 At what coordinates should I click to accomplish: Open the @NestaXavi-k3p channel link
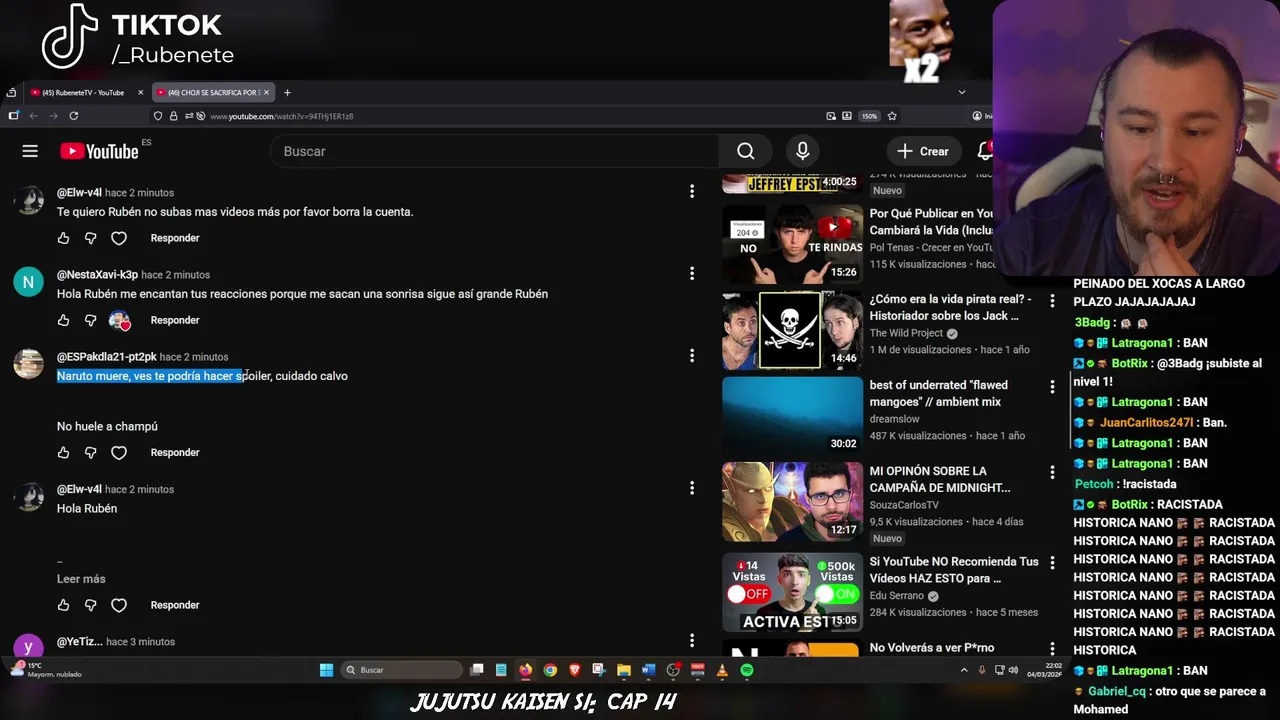97,274
